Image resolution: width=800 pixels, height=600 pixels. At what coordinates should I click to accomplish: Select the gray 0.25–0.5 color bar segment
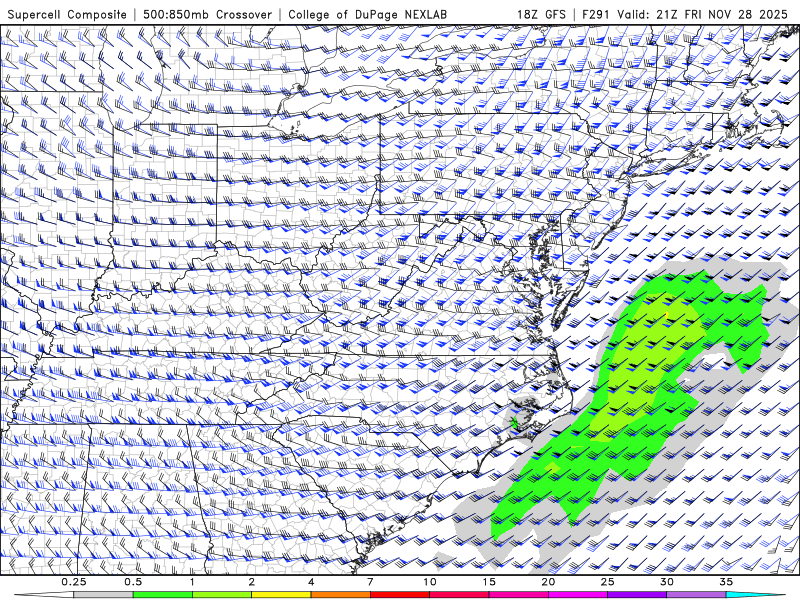coord(103,595)
